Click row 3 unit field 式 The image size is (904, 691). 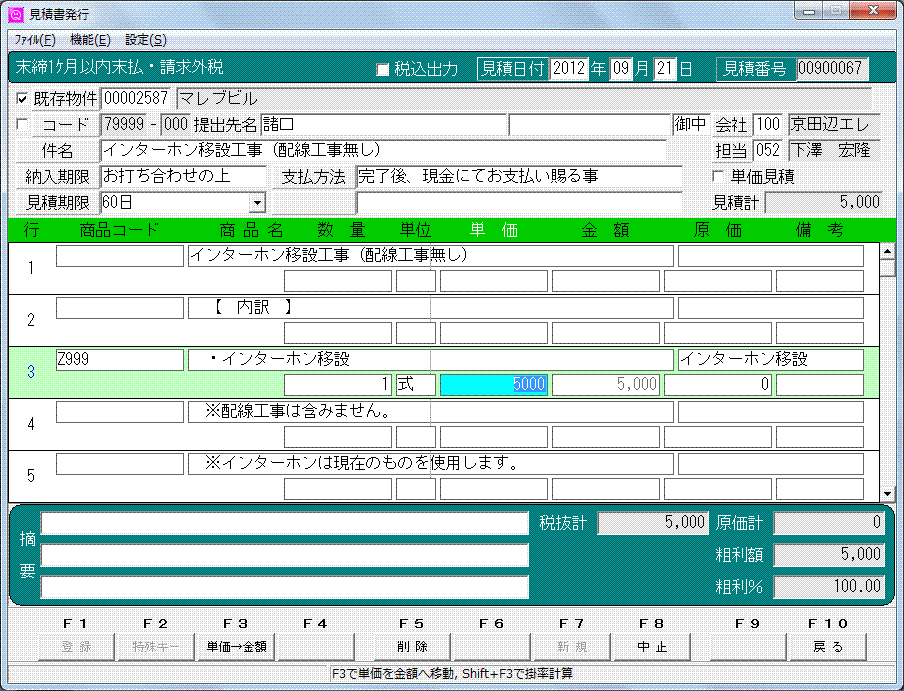416,384
